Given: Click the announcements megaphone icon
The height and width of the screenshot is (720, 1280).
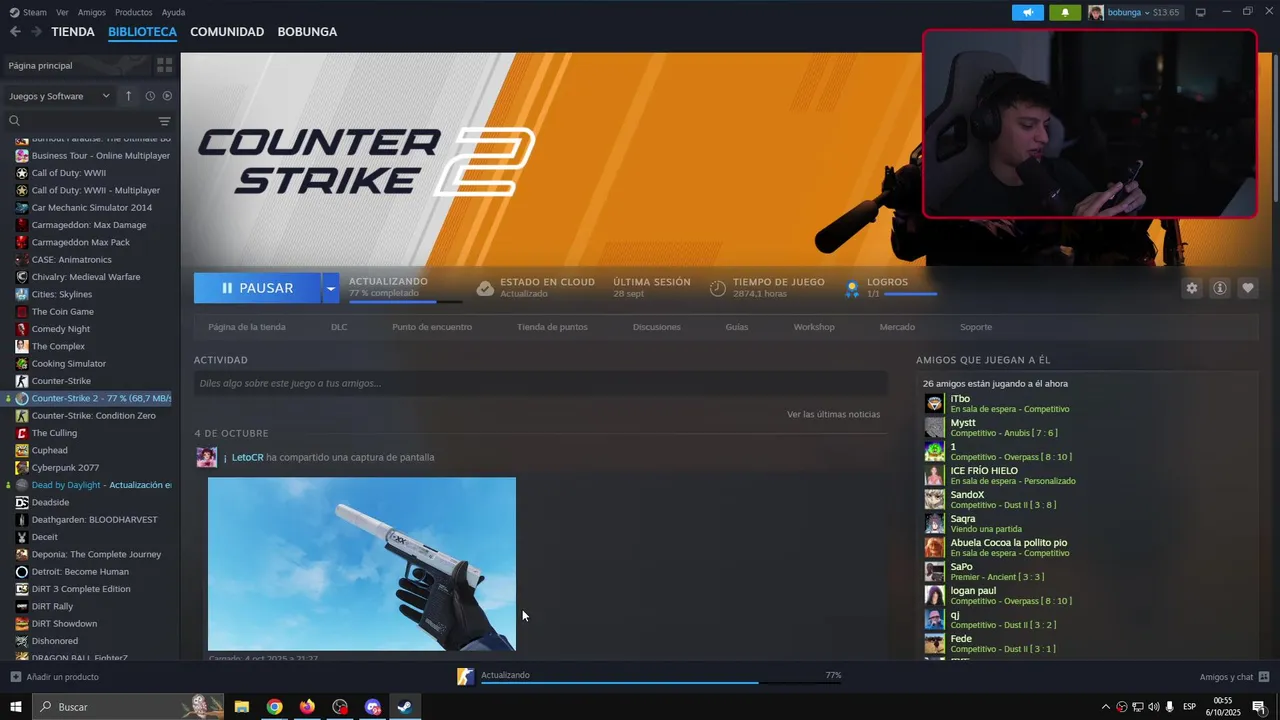Looking at the screenshot, I should click(1027, 12).
